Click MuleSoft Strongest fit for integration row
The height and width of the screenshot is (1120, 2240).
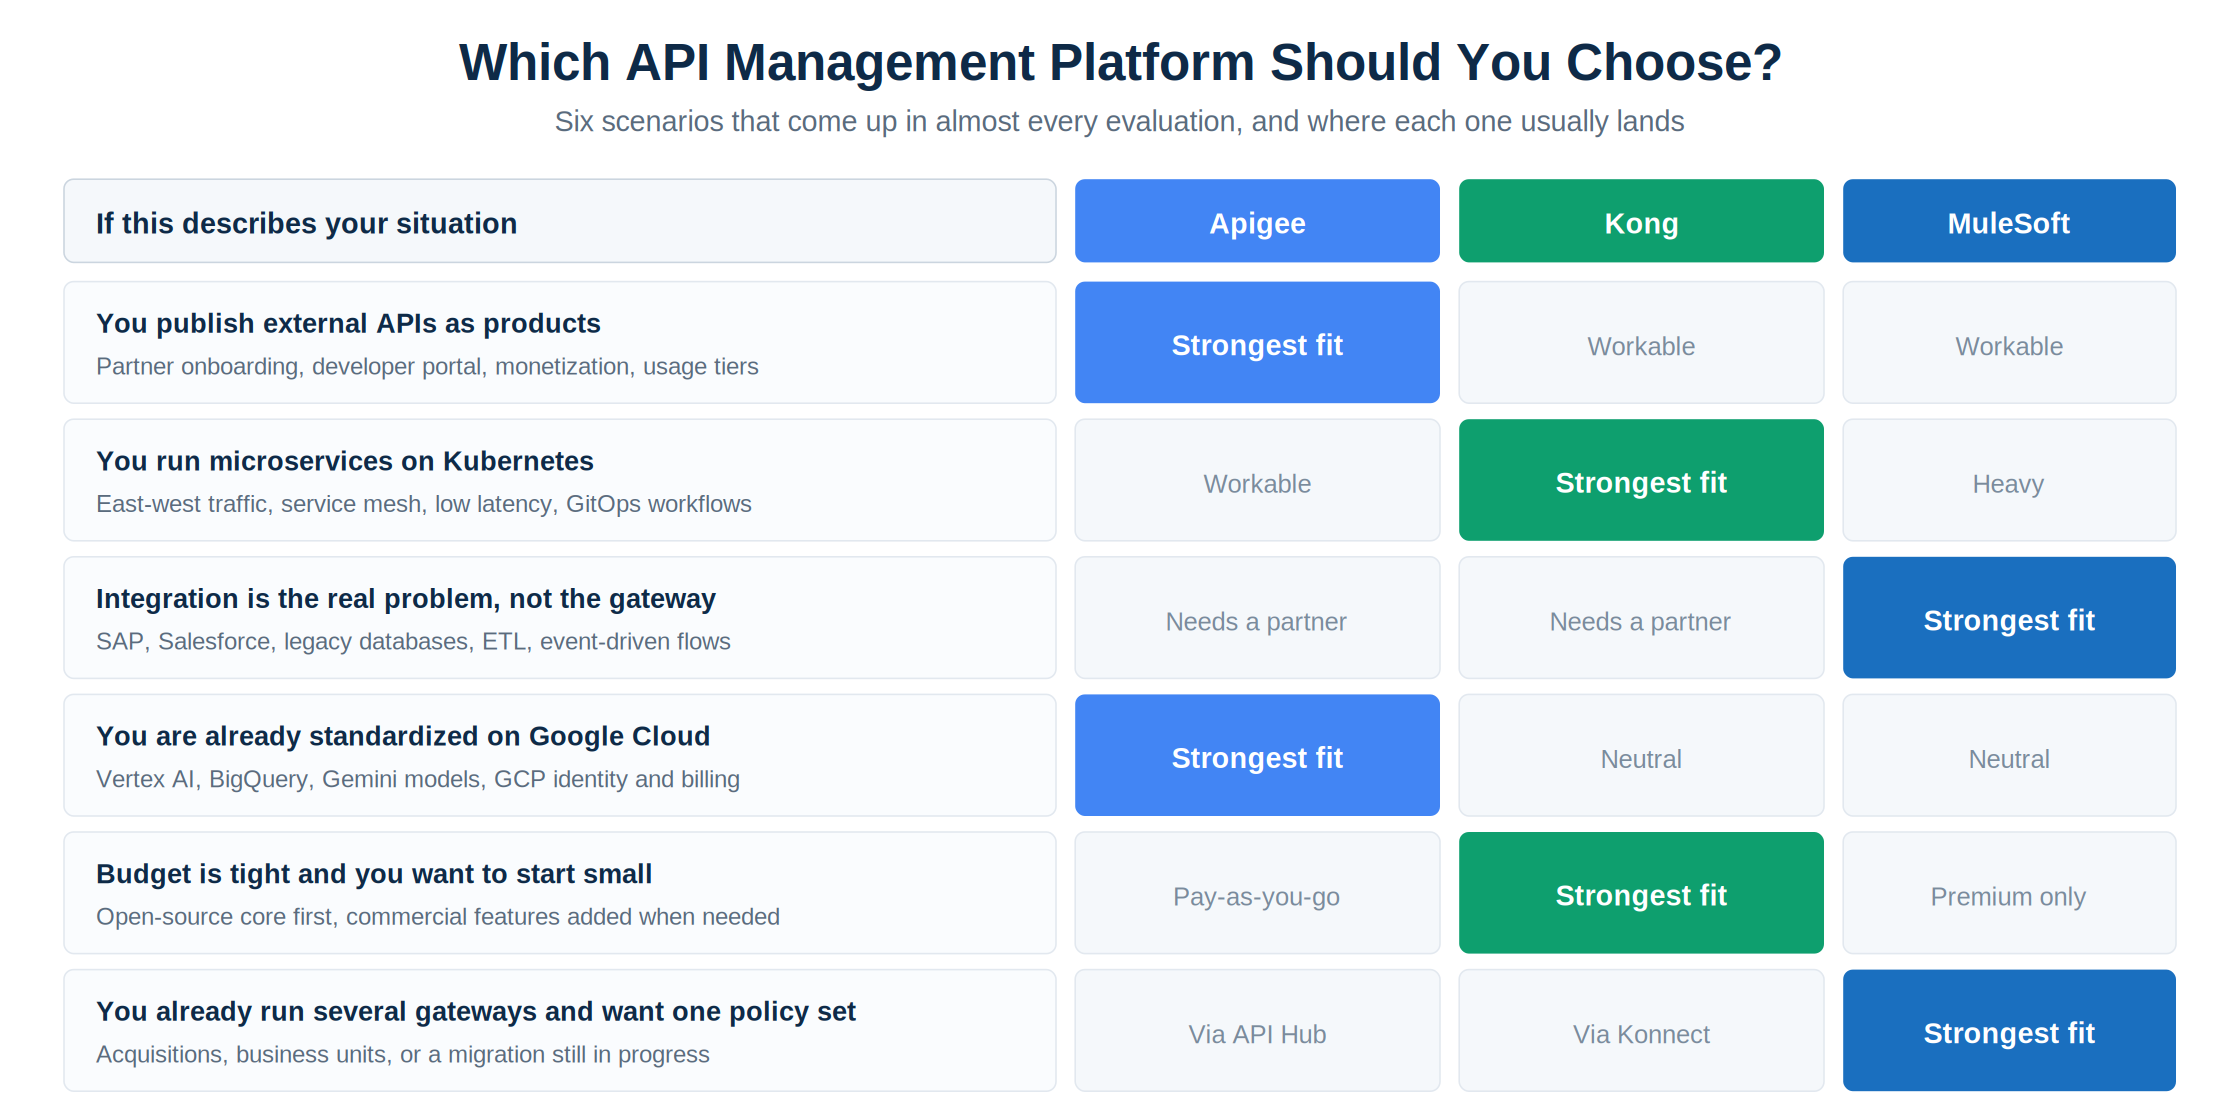click(x=2009, y=617)
